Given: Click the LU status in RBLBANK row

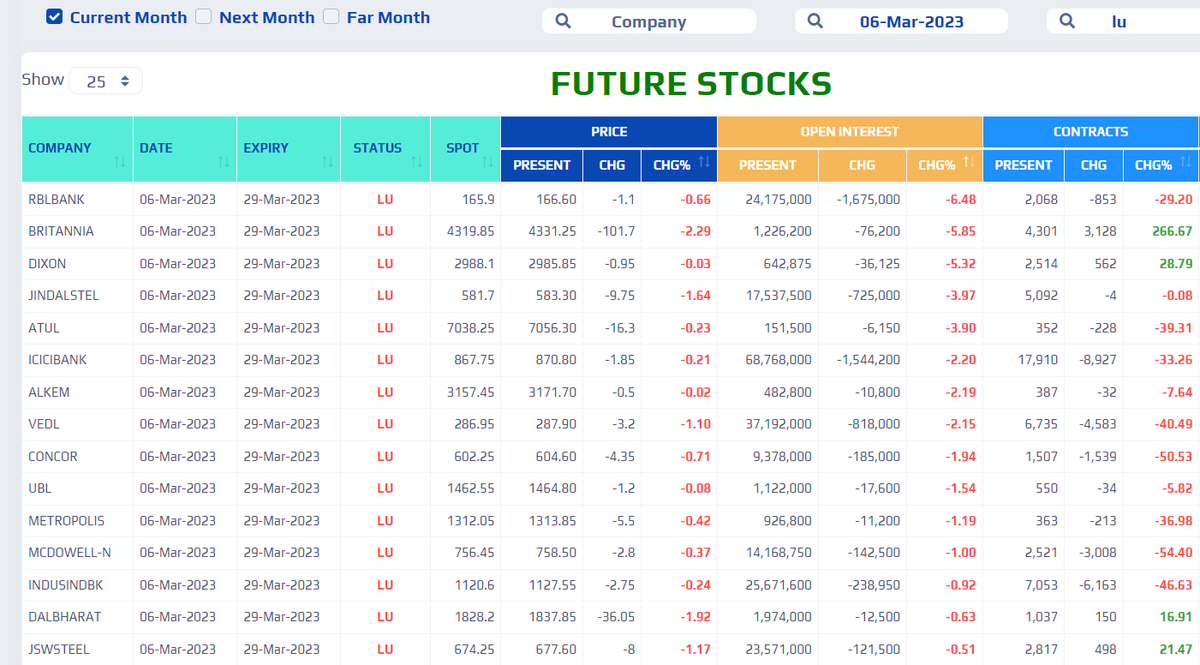Looking at the screenshot, I should 385,199.
